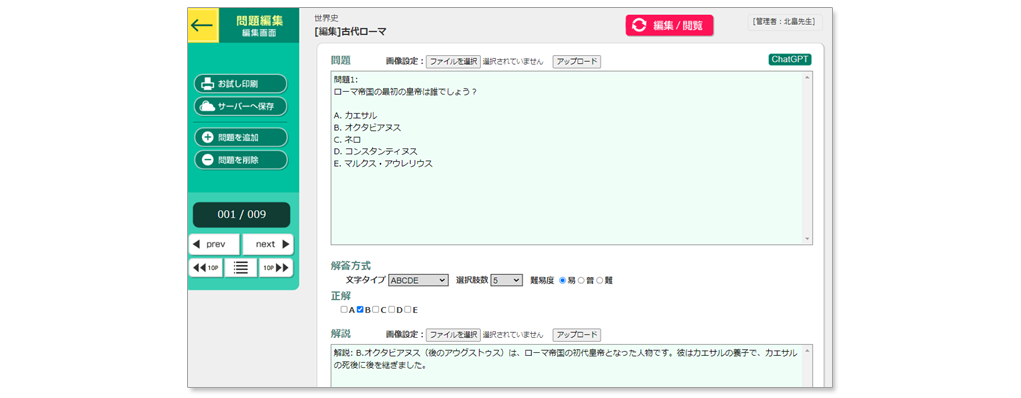Click the 管理者:北島先生 label
Image resolution: width=1021 pixels, height=398 pixels.
[x=785, y=22]
